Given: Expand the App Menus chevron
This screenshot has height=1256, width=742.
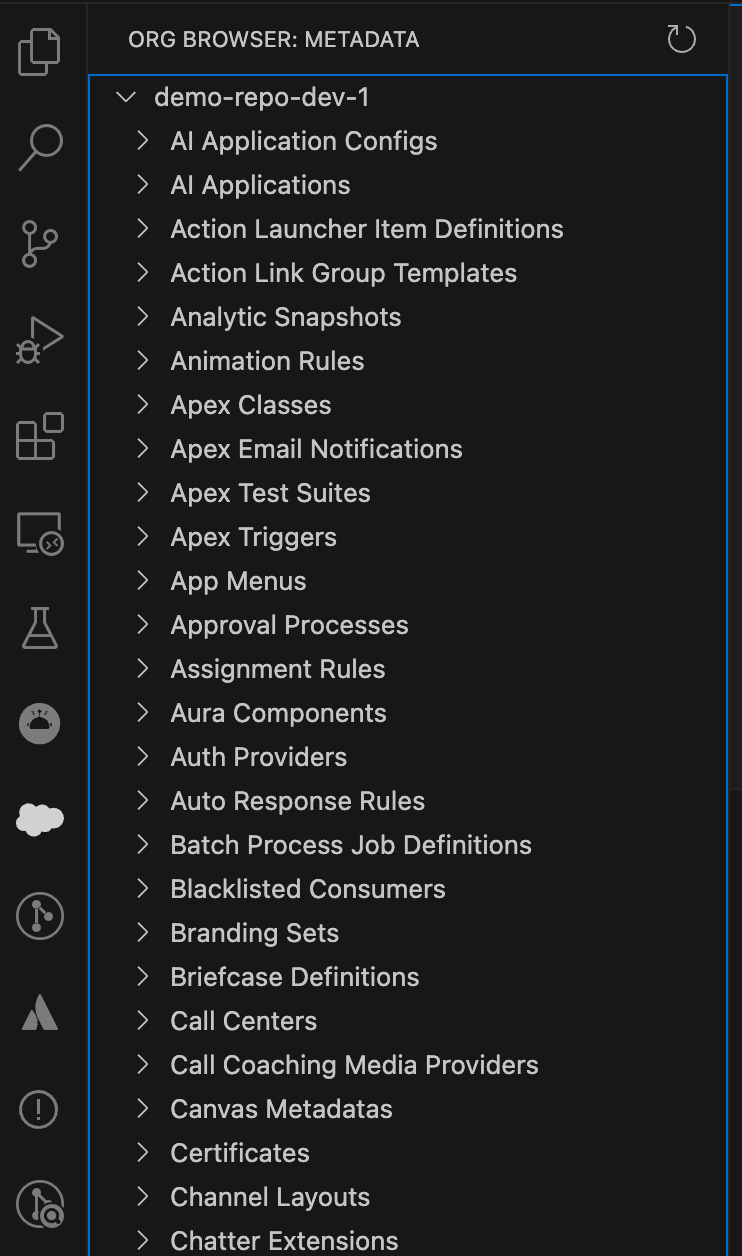Looking at the screenshot, I should click(143, 581).
